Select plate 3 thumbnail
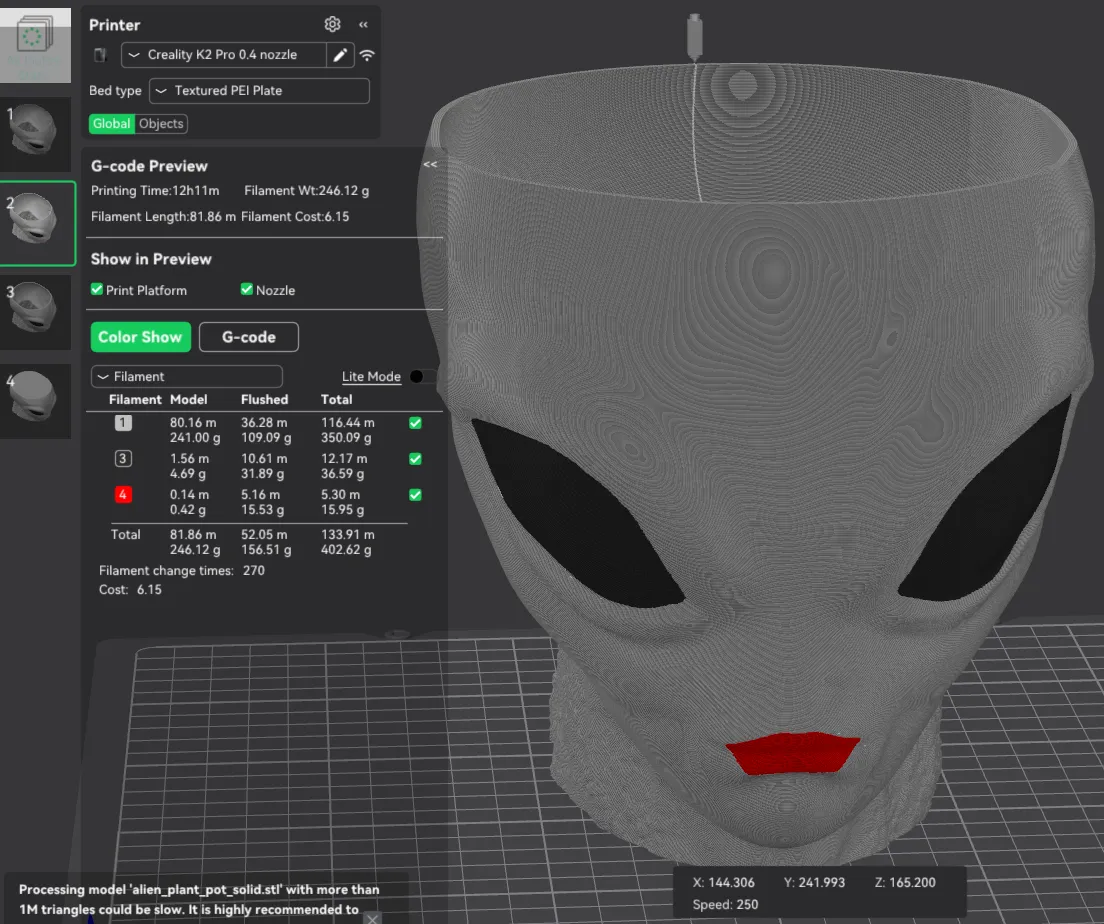1104x924 pixels. [35, 311]
